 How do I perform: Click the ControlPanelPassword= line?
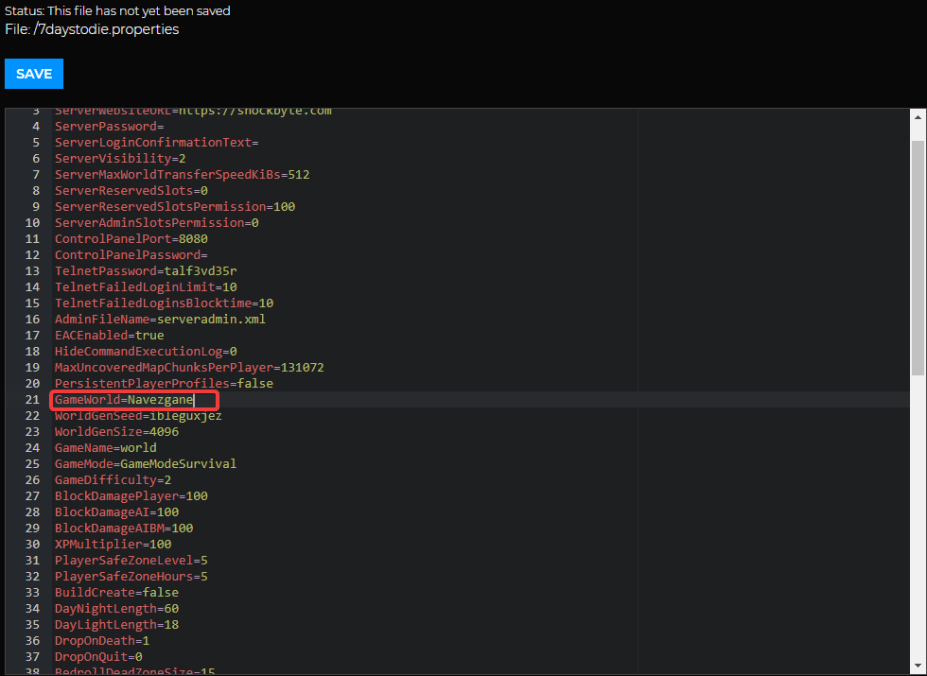131,255
